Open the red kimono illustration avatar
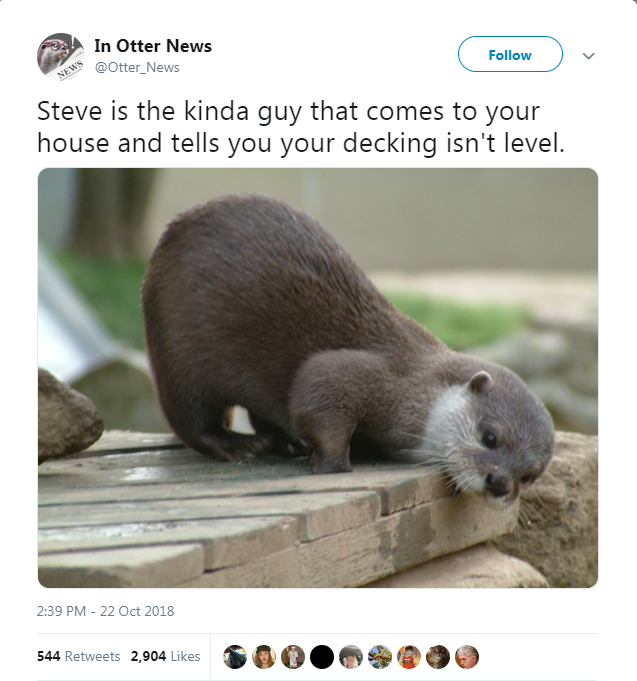637x681 pixels. point(409,657)
